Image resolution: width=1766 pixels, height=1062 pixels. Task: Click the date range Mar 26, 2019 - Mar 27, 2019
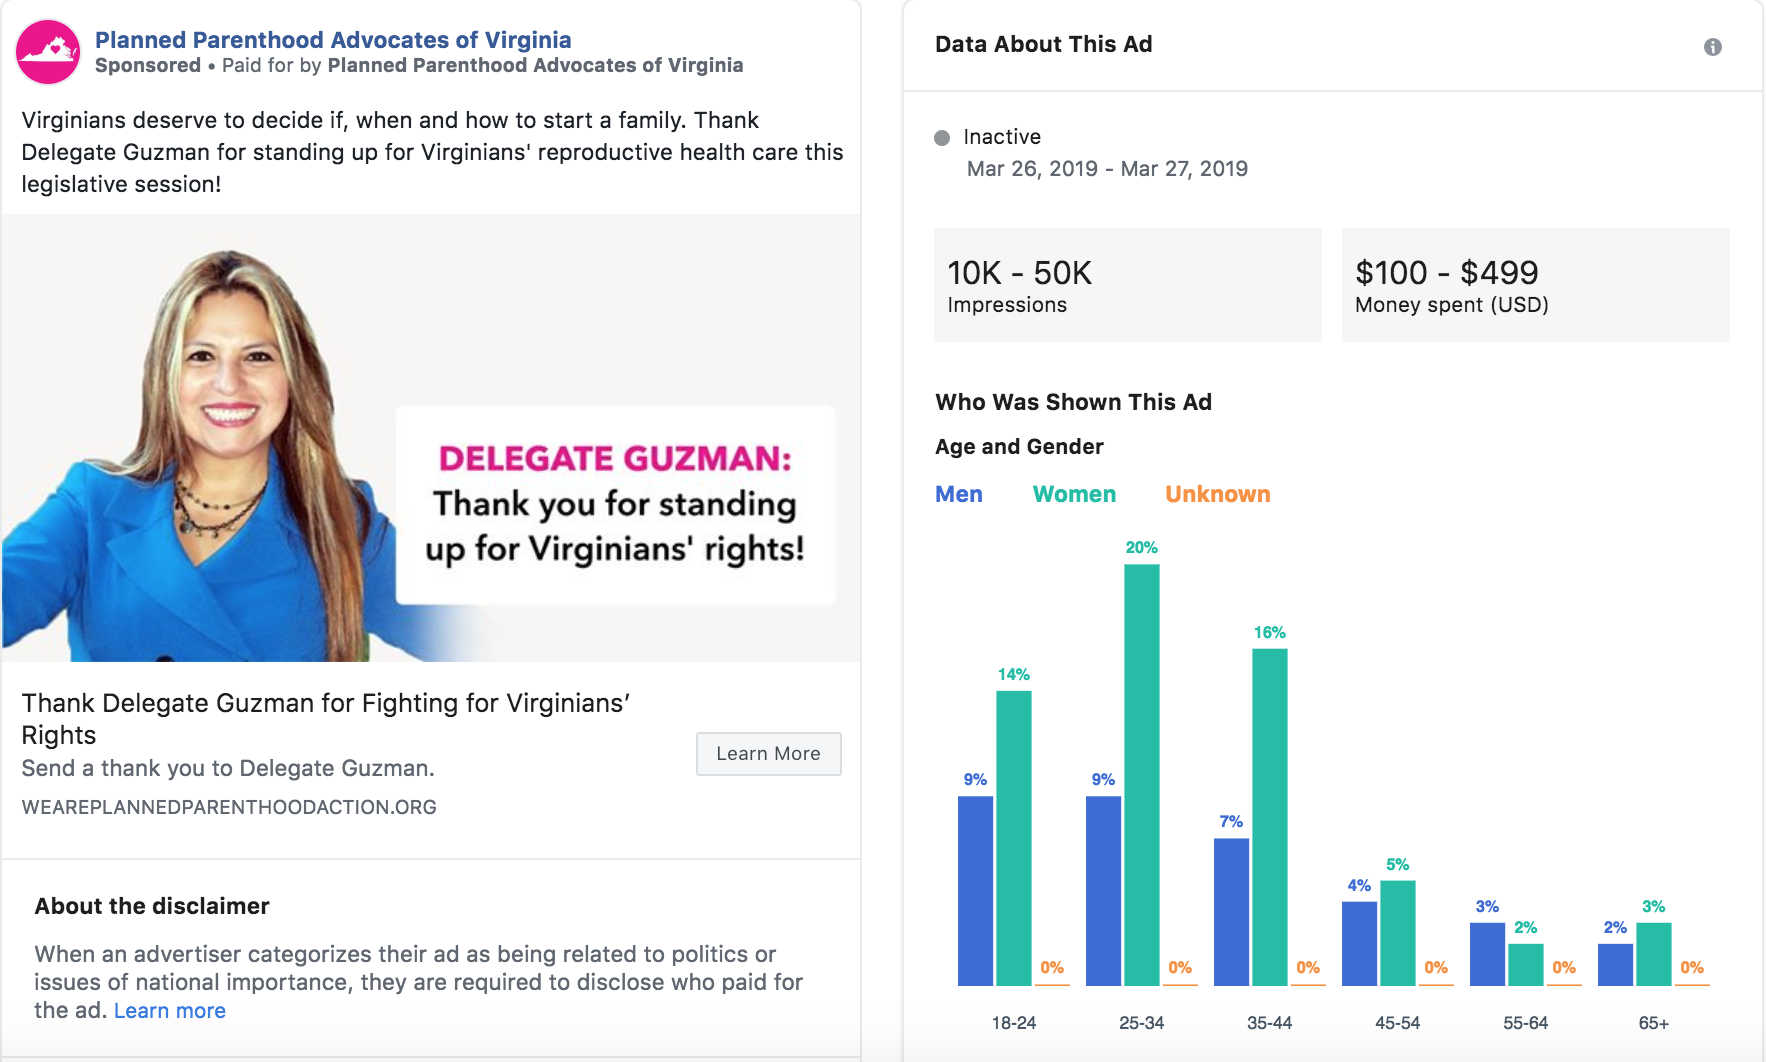tap(1107, 169)
